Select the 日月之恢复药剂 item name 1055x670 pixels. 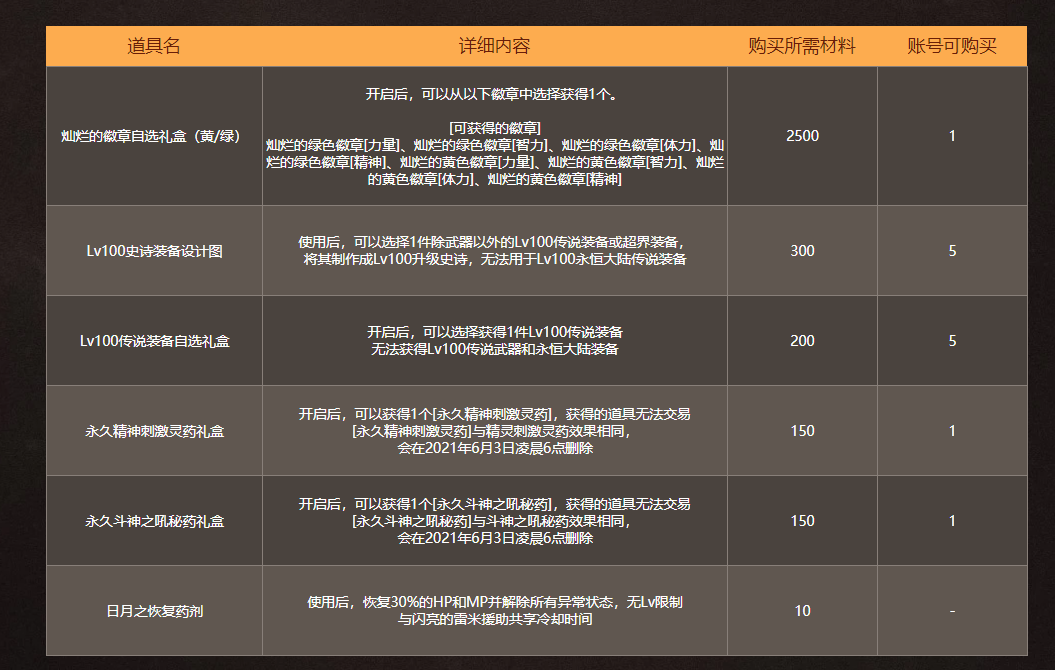tap(154, 611)
